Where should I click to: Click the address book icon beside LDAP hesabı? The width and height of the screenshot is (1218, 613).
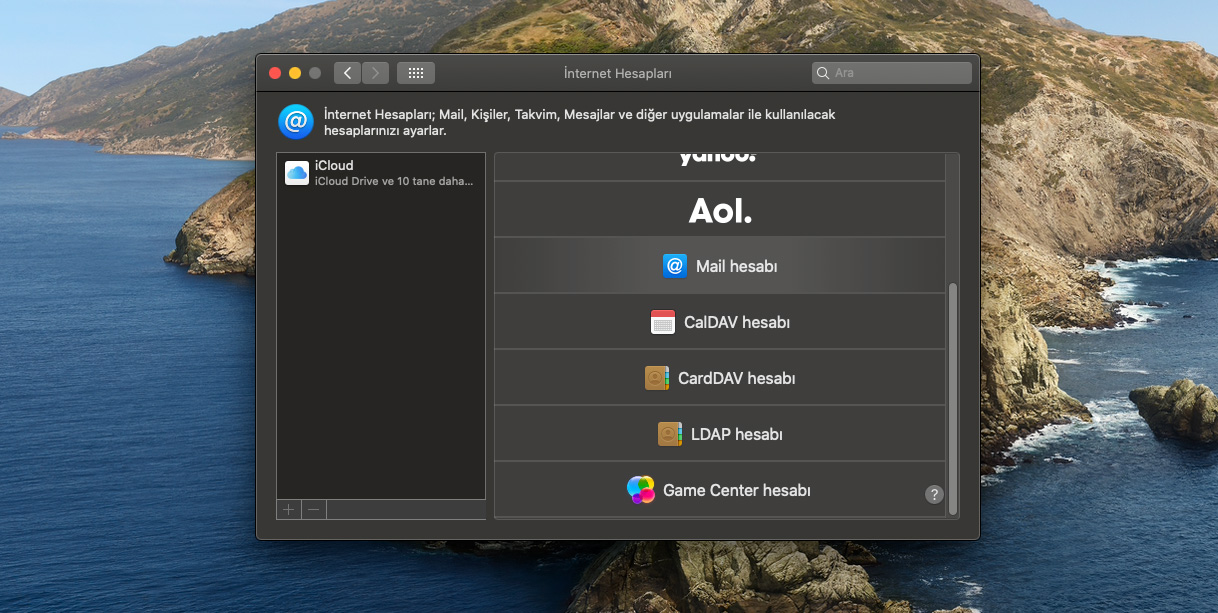coord(670,434)
